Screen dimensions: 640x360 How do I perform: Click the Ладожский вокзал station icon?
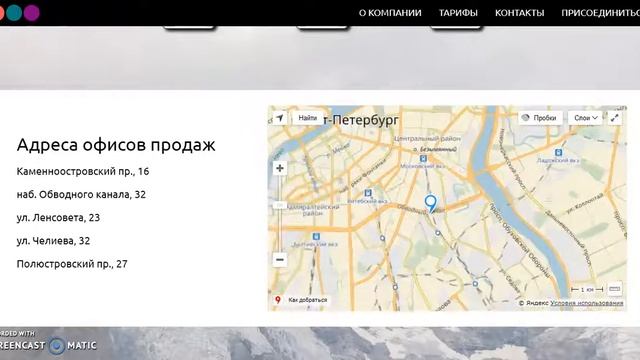pos(558,152)
